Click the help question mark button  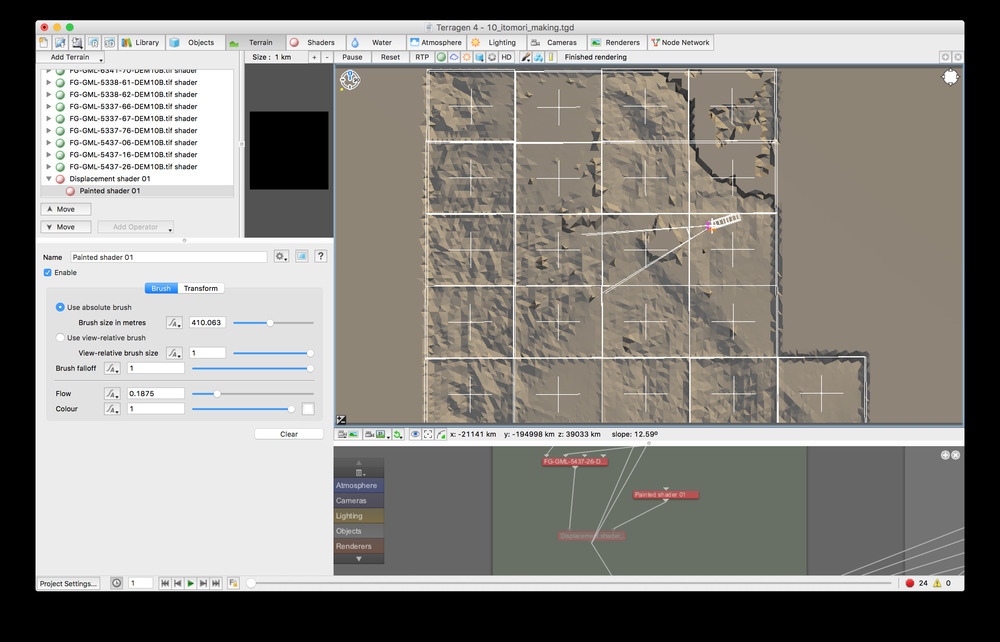pos(321,256)
